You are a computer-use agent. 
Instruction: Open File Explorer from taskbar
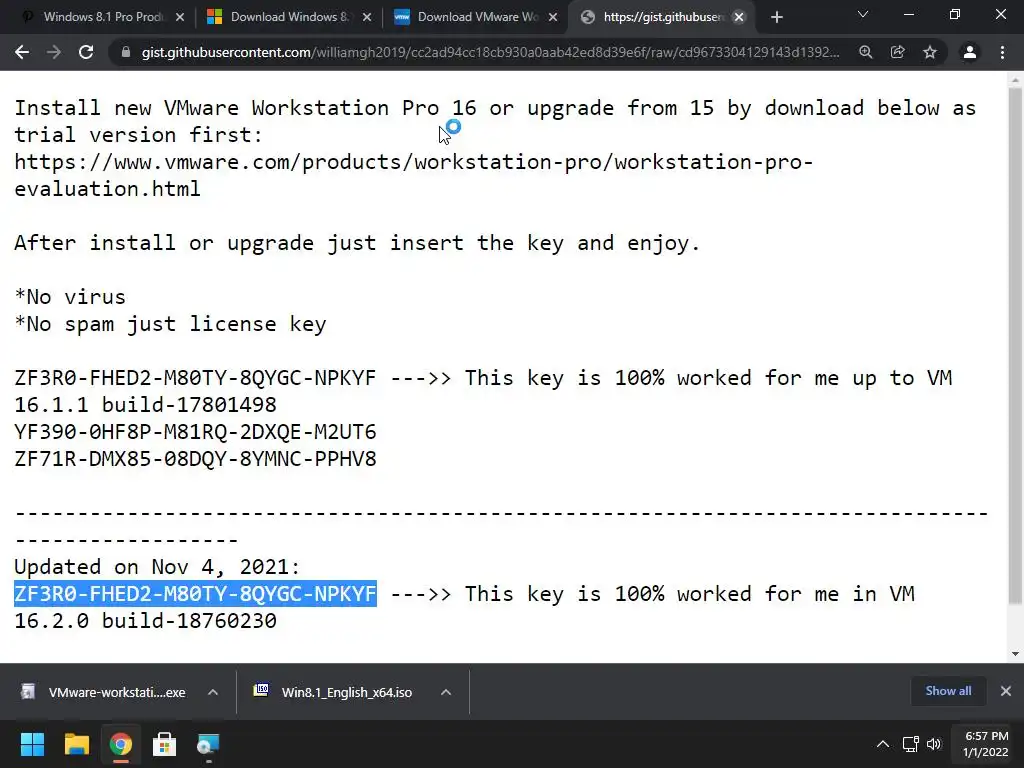[76, 744]
